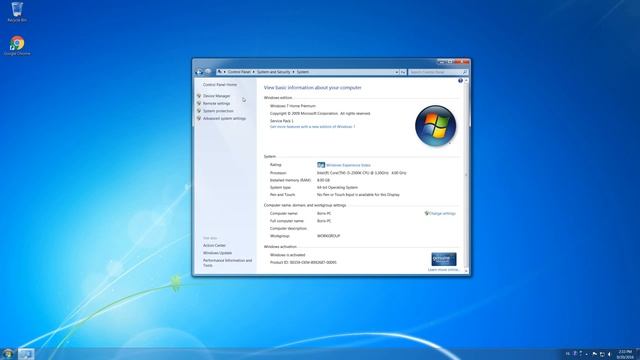This screenshot has width=640, height=360.
Task: Click the Windows Experience Index rating badge
Action: [321, 165]
